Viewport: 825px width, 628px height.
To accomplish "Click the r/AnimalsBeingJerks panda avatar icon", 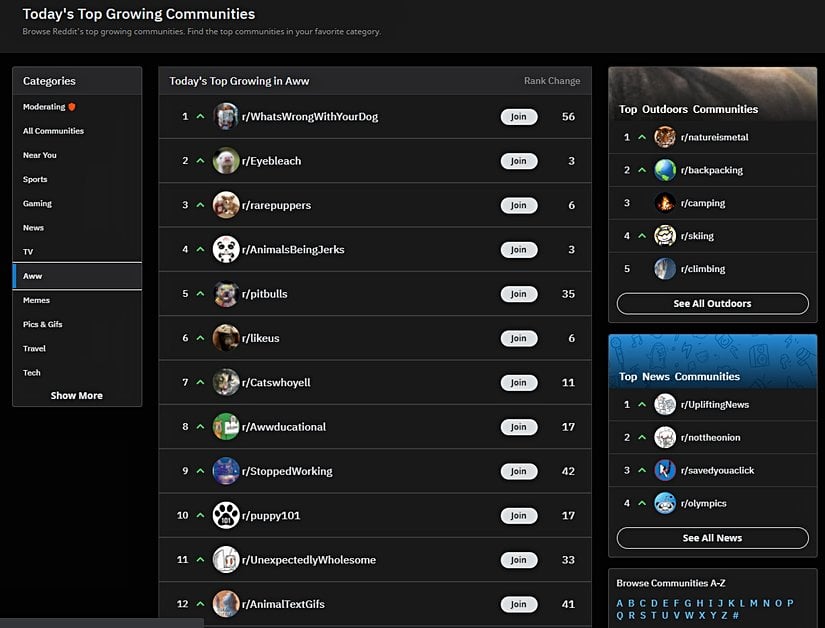I will coord(226,250).
